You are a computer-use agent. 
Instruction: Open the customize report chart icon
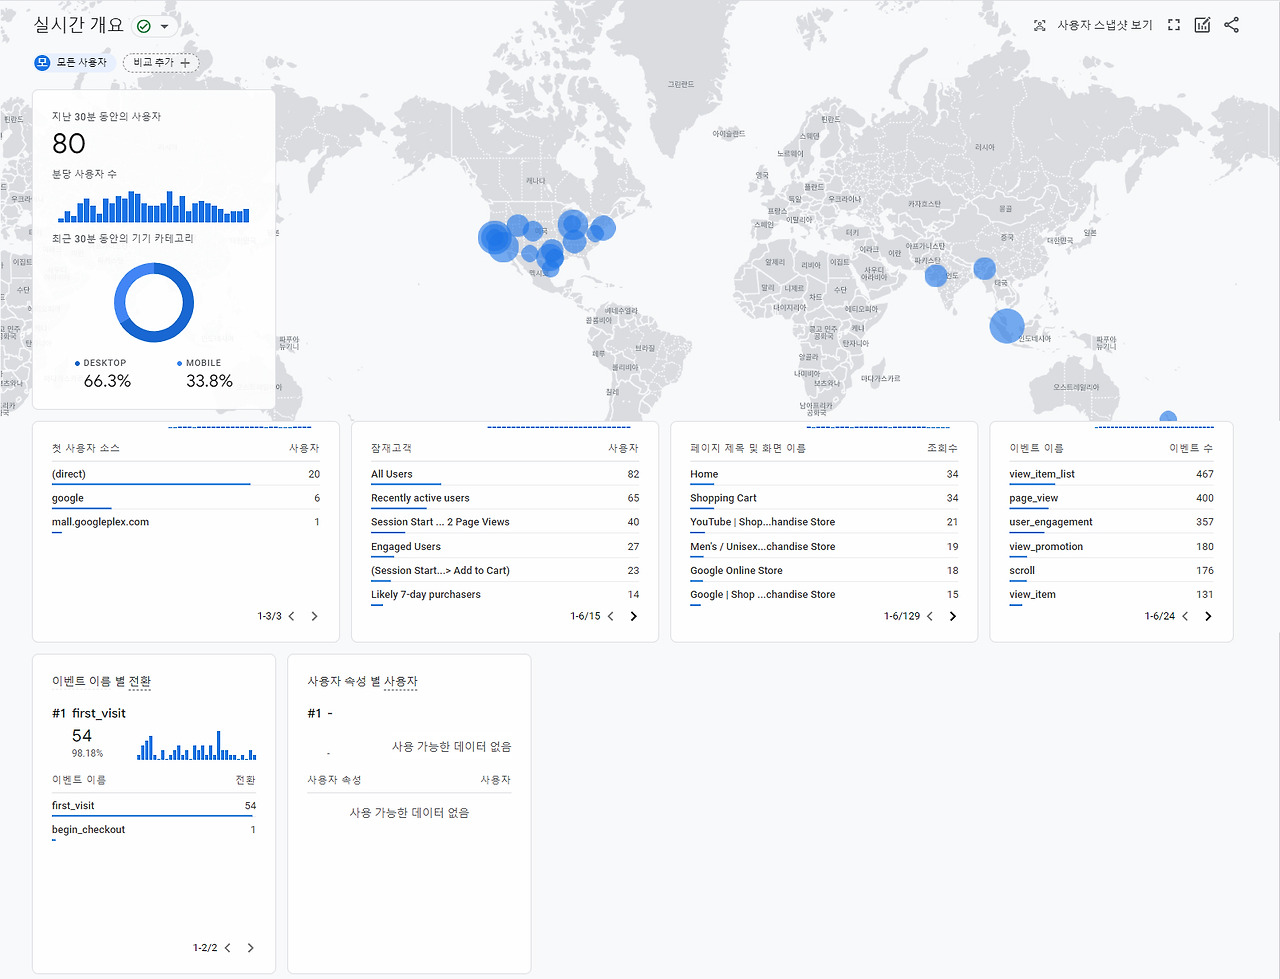point(1202,25)
